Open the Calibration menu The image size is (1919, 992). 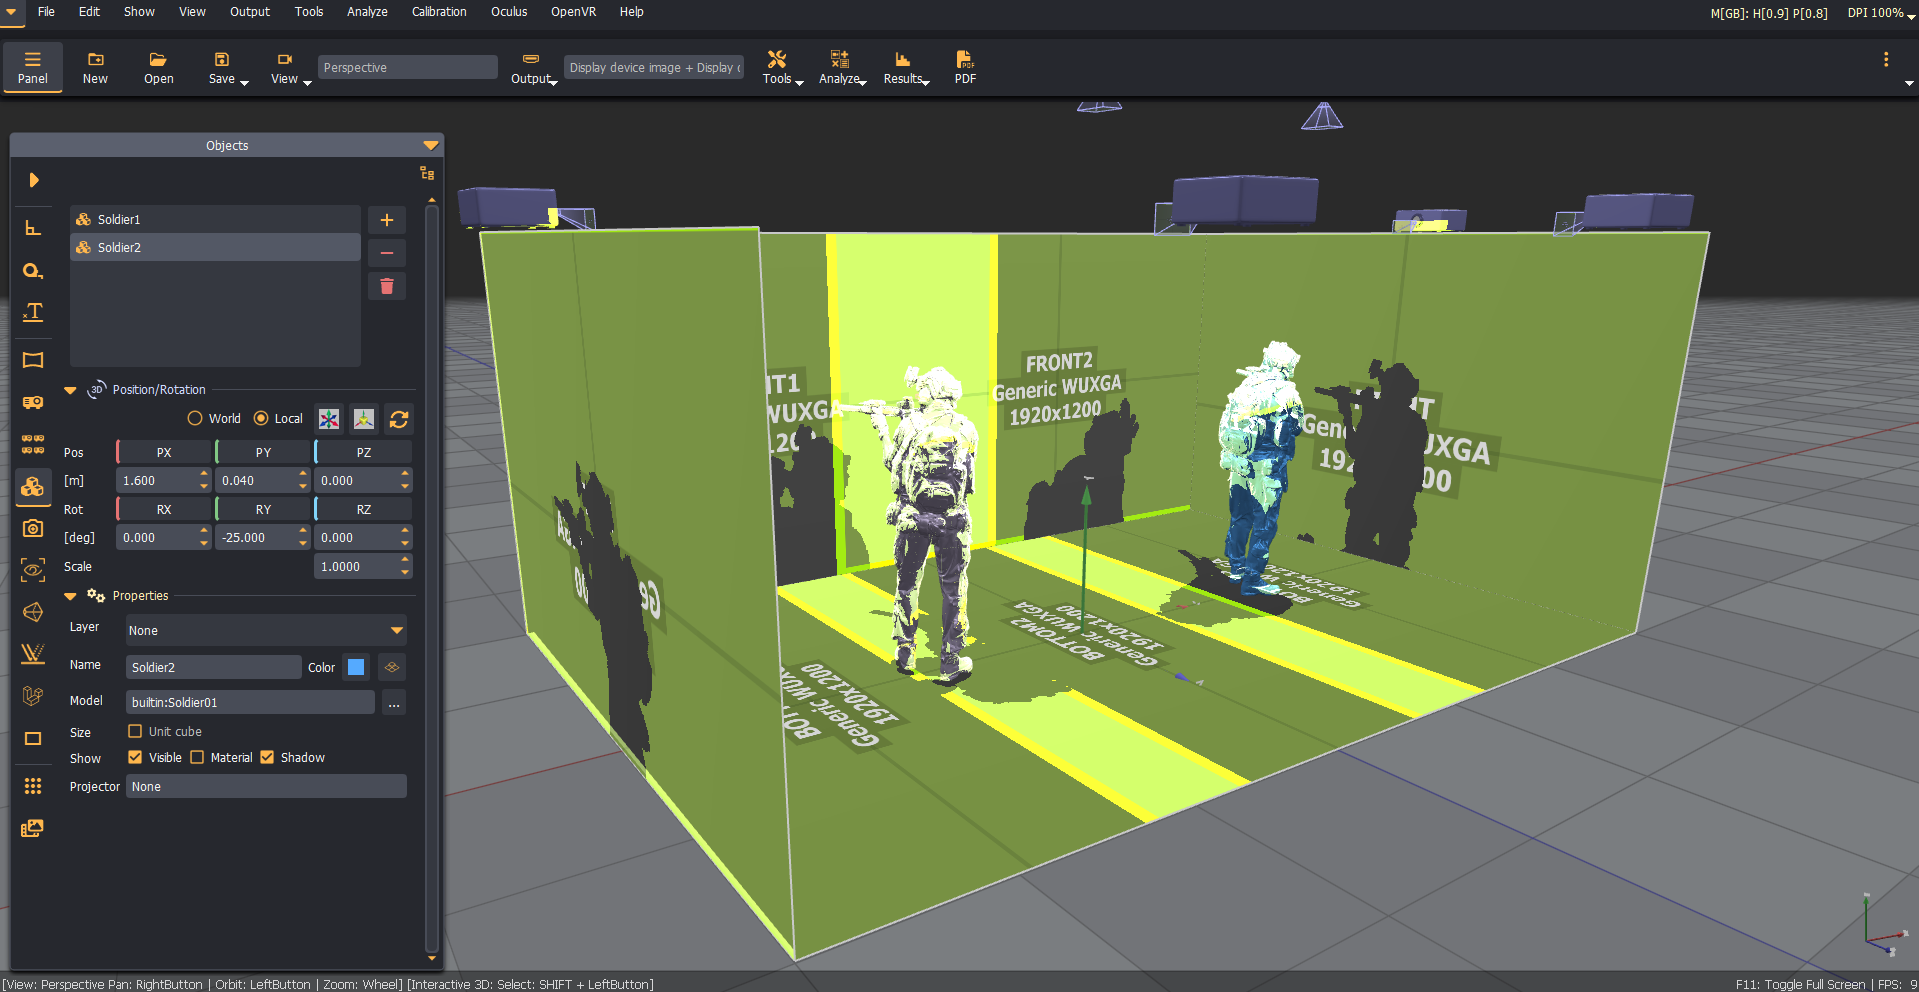click(x=439, y=12)
